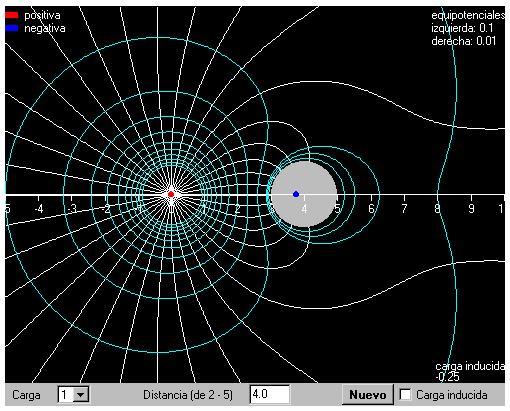Screen dimensions: 510x411
Task: Click the gray conducting sphere
Action: click(x=304, y=194)
